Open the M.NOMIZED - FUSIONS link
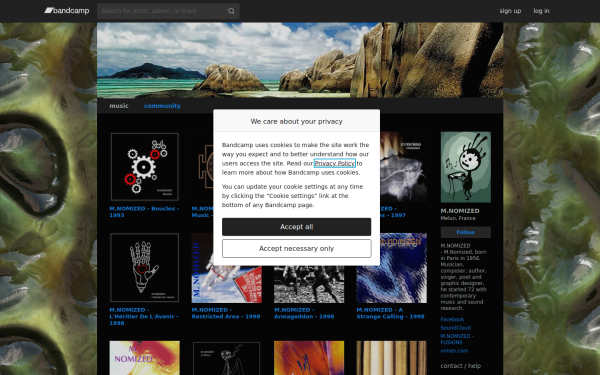The image size is (600, 375). [457, 339]
